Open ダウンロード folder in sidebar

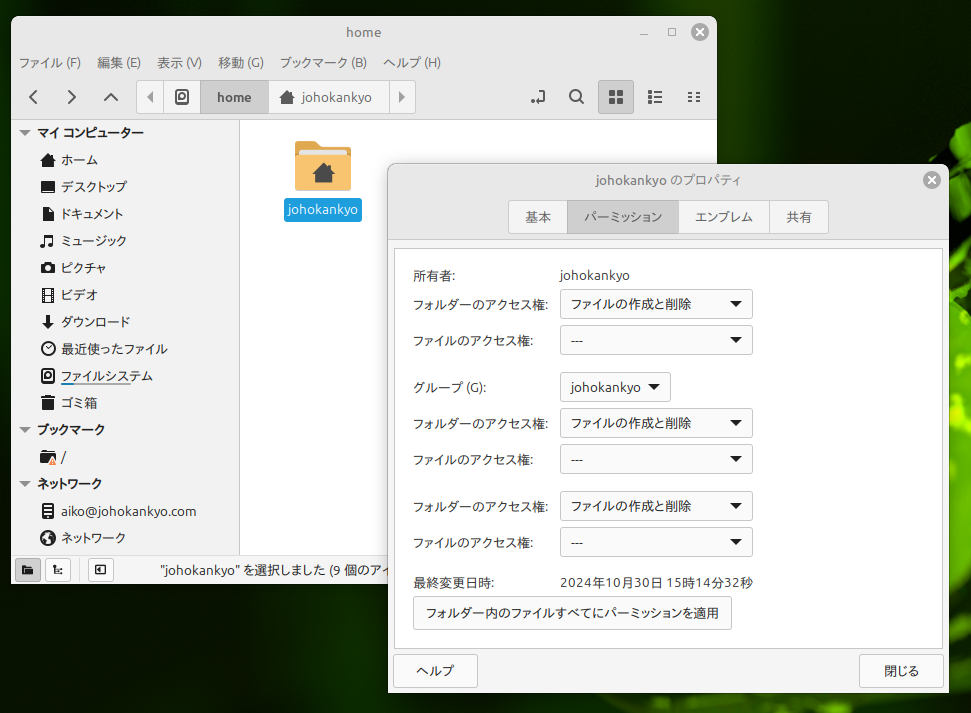(95, 322)
